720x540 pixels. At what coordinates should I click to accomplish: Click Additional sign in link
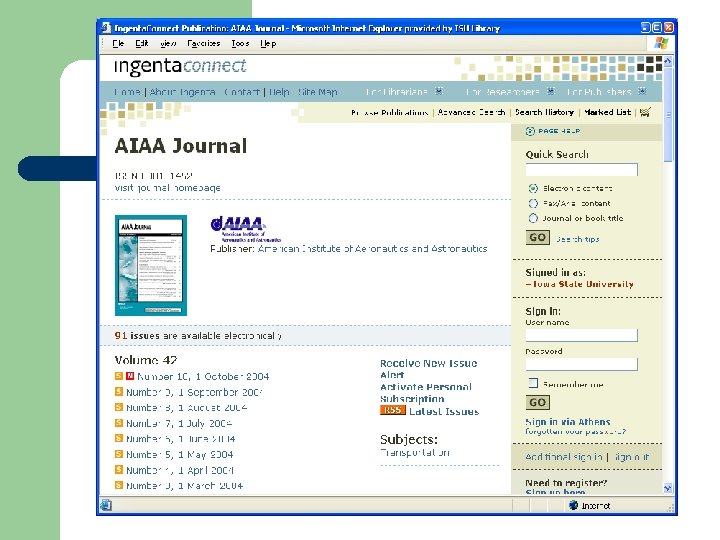coord(564,457)
